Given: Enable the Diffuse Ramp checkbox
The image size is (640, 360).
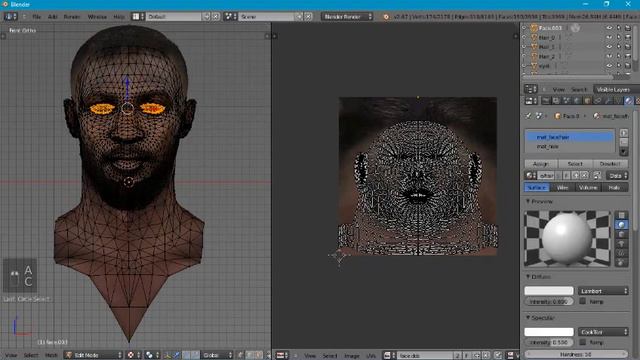Looking at the screenshot, I should 582,301.
